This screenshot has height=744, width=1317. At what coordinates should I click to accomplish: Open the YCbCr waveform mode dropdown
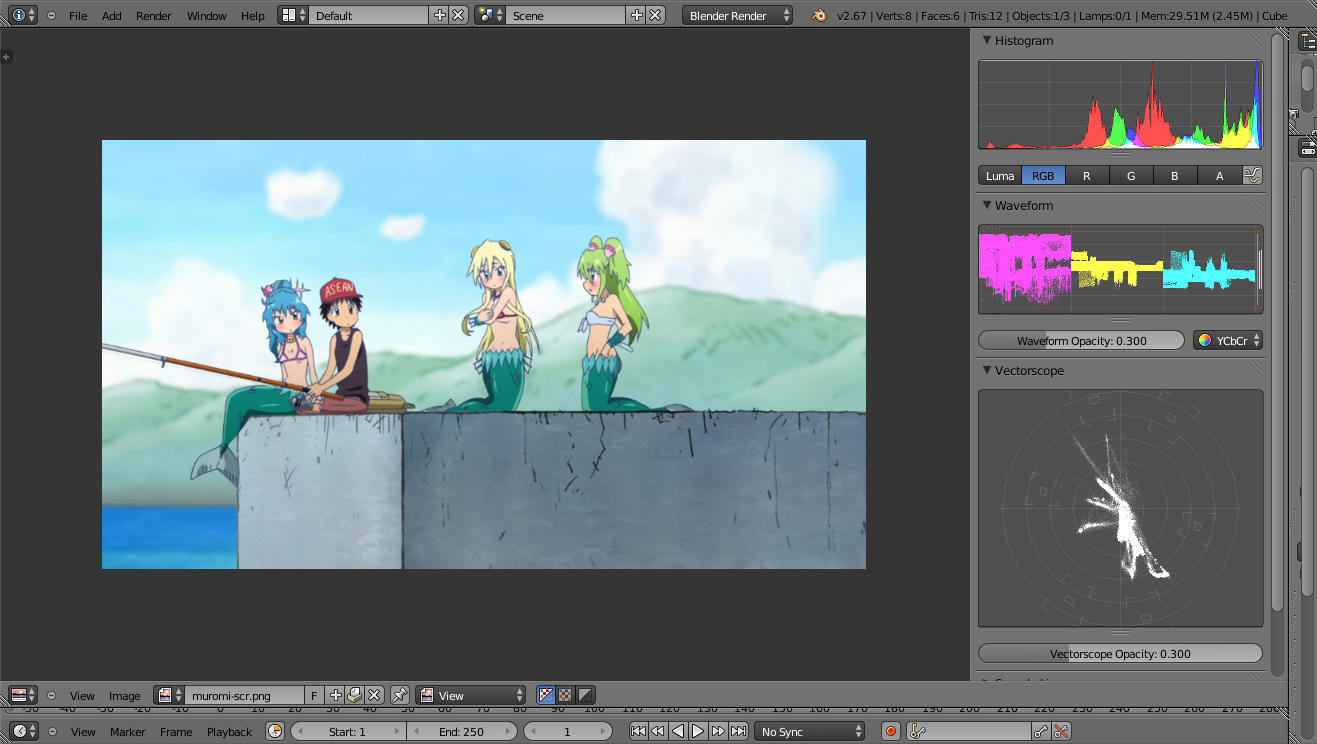tap(1228, 340)
